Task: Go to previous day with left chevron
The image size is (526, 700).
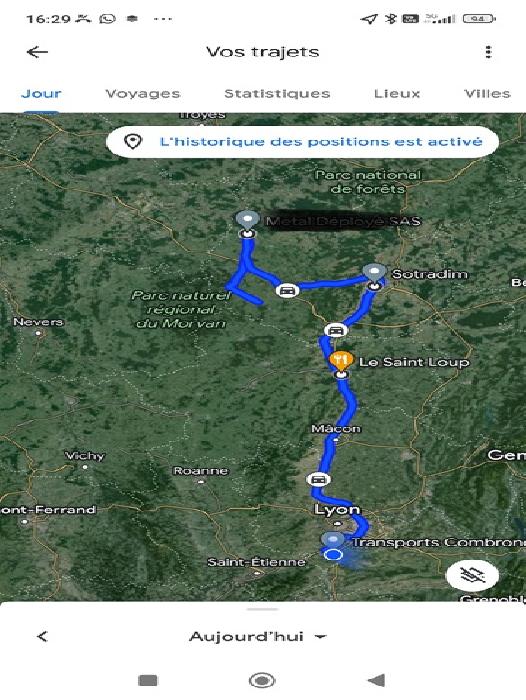Action: point(42,636)
